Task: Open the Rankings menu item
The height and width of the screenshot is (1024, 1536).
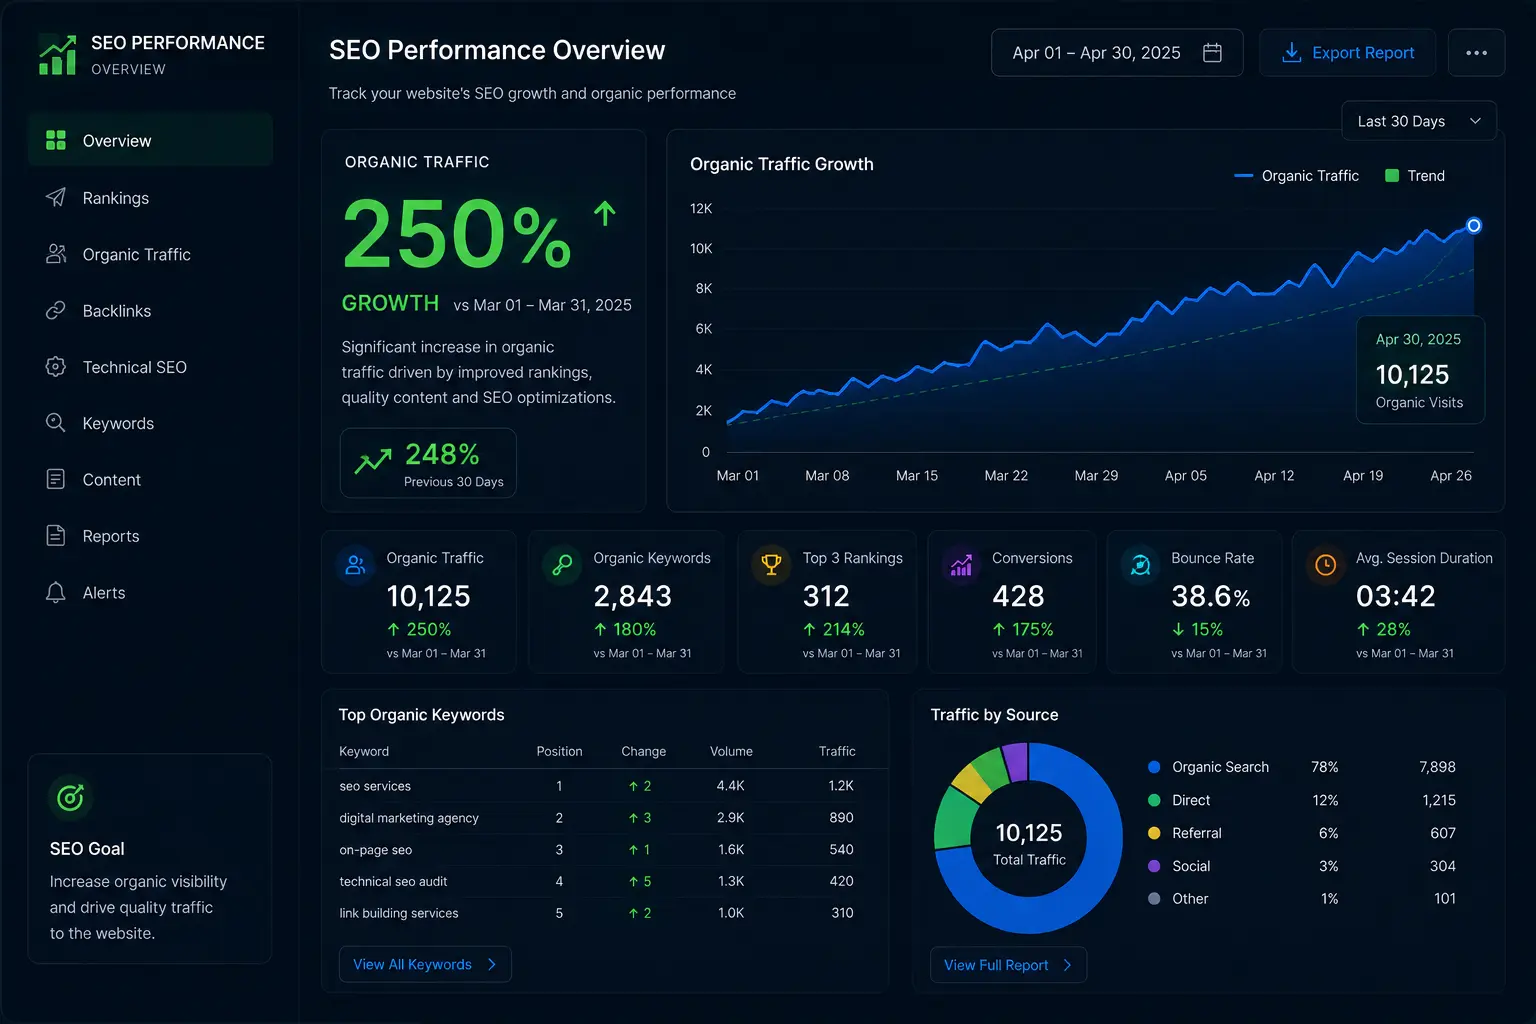Action: click(150, 198)
